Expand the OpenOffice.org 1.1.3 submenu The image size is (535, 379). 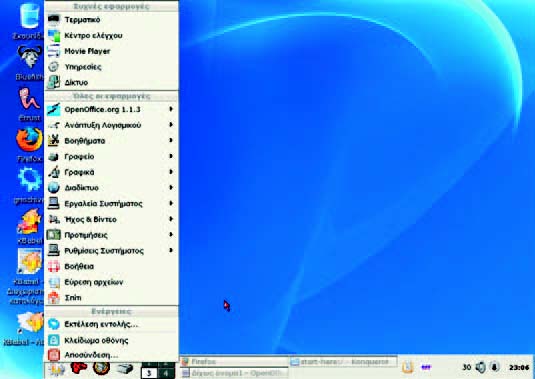[111, 110]
